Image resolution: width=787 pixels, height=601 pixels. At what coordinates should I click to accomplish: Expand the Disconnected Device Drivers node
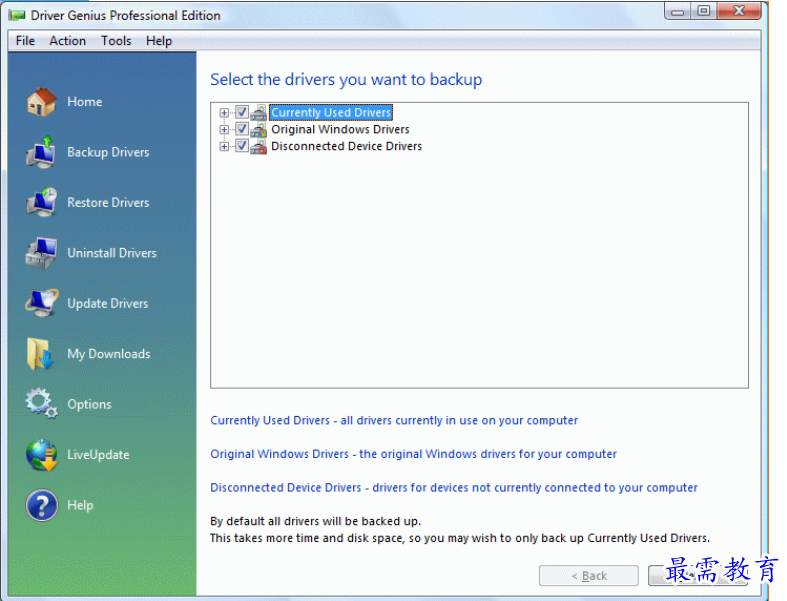tap(225, 146)
